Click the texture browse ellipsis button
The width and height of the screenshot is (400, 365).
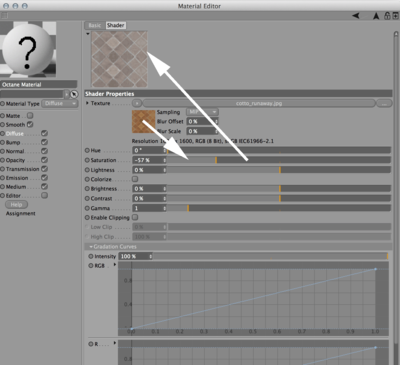pyautogui.click(x=384, y=103)
